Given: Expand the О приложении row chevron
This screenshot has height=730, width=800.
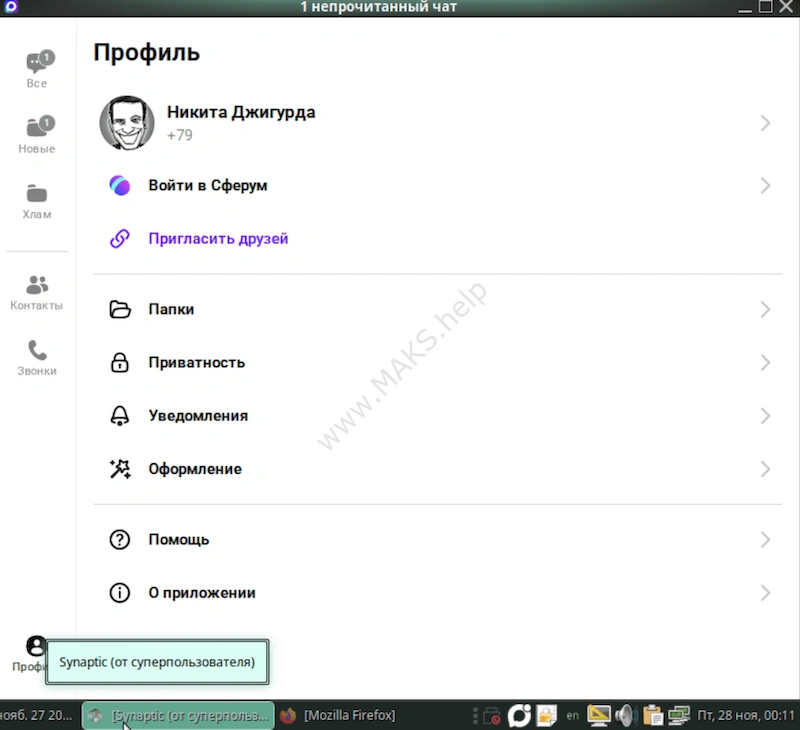Looking at the screenshot, I should tap(764, 592).
